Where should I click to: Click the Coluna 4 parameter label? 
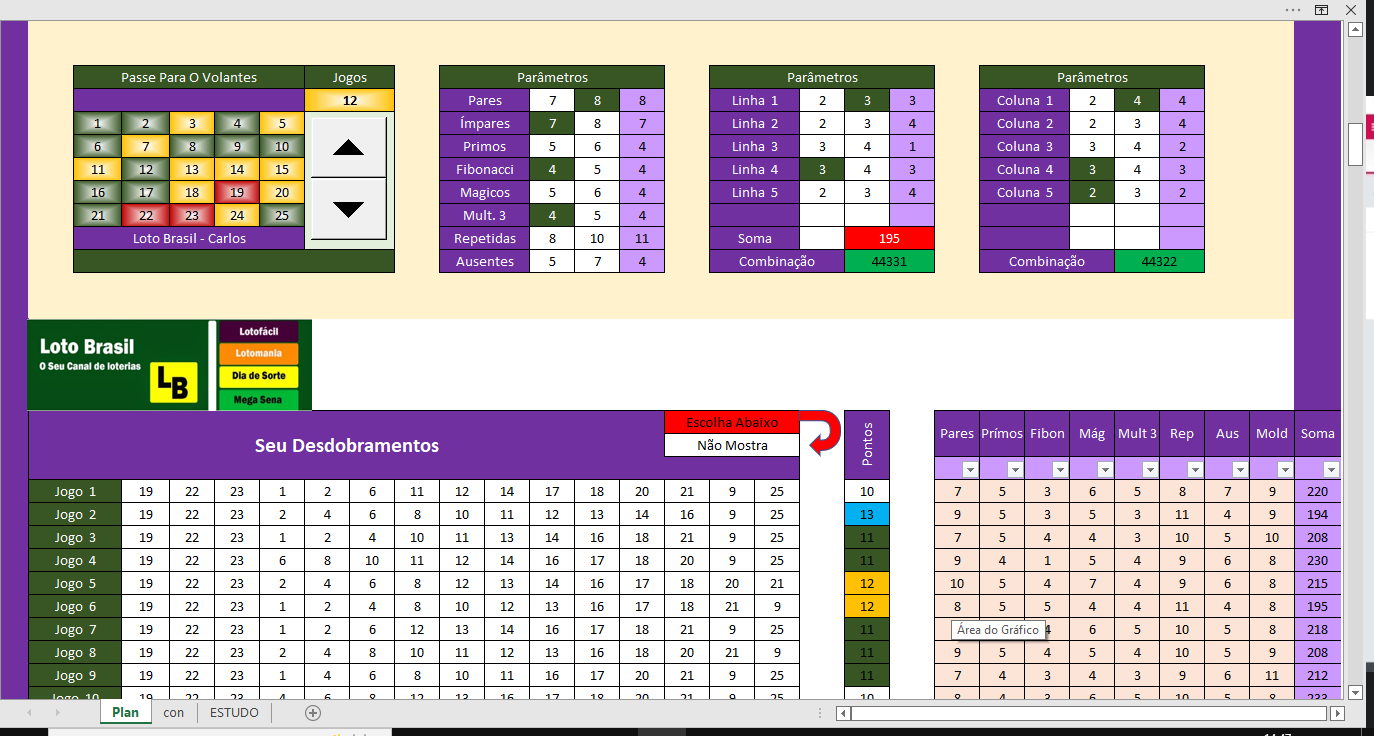[1024, 170]
